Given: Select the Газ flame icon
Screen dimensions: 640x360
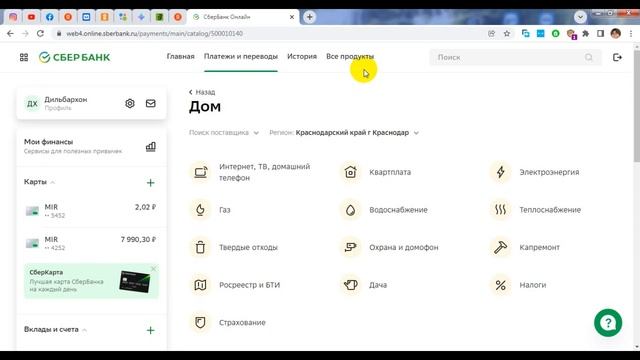Looking at the screenshot, I should (200, 210).
